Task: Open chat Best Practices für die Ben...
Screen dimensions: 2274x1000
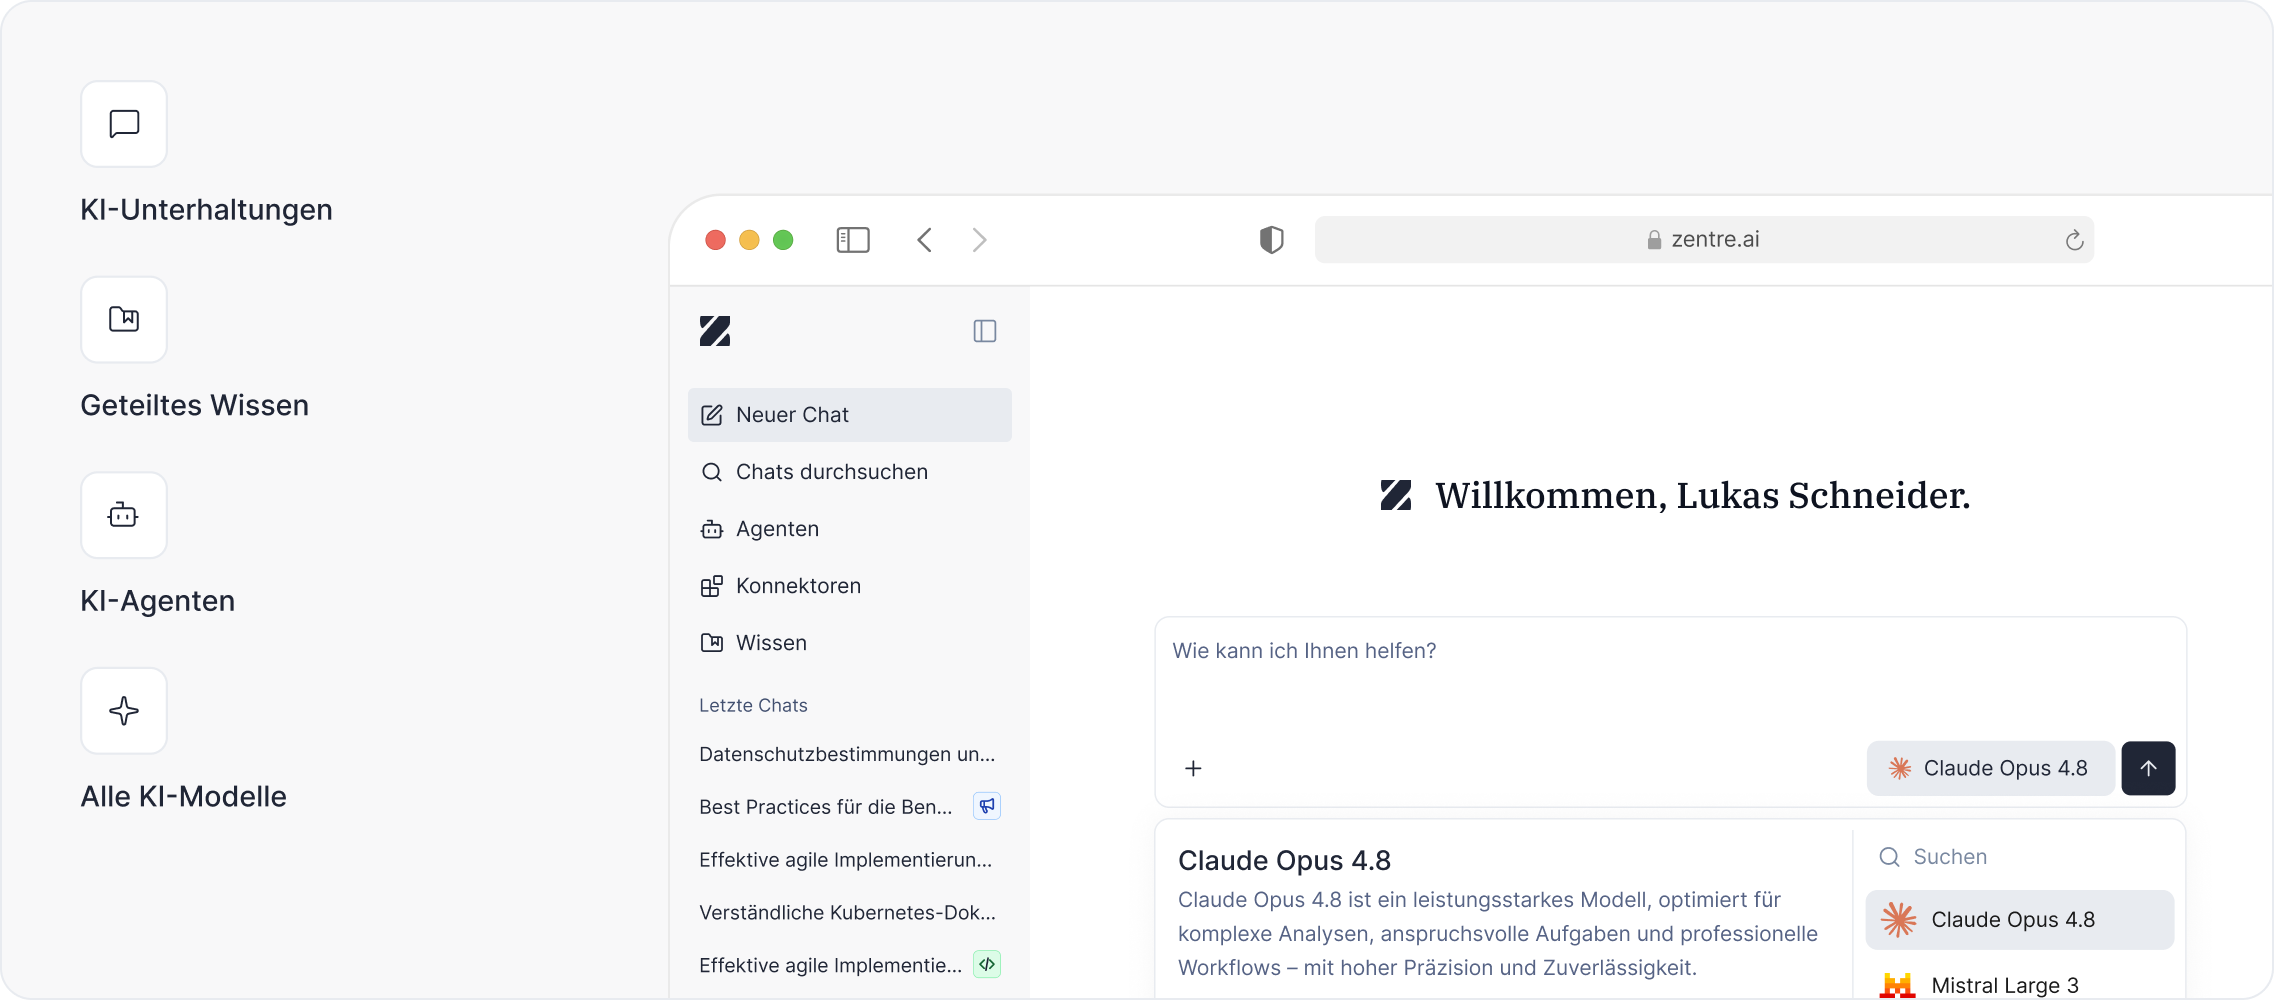Action: click(x=826, y=807)
